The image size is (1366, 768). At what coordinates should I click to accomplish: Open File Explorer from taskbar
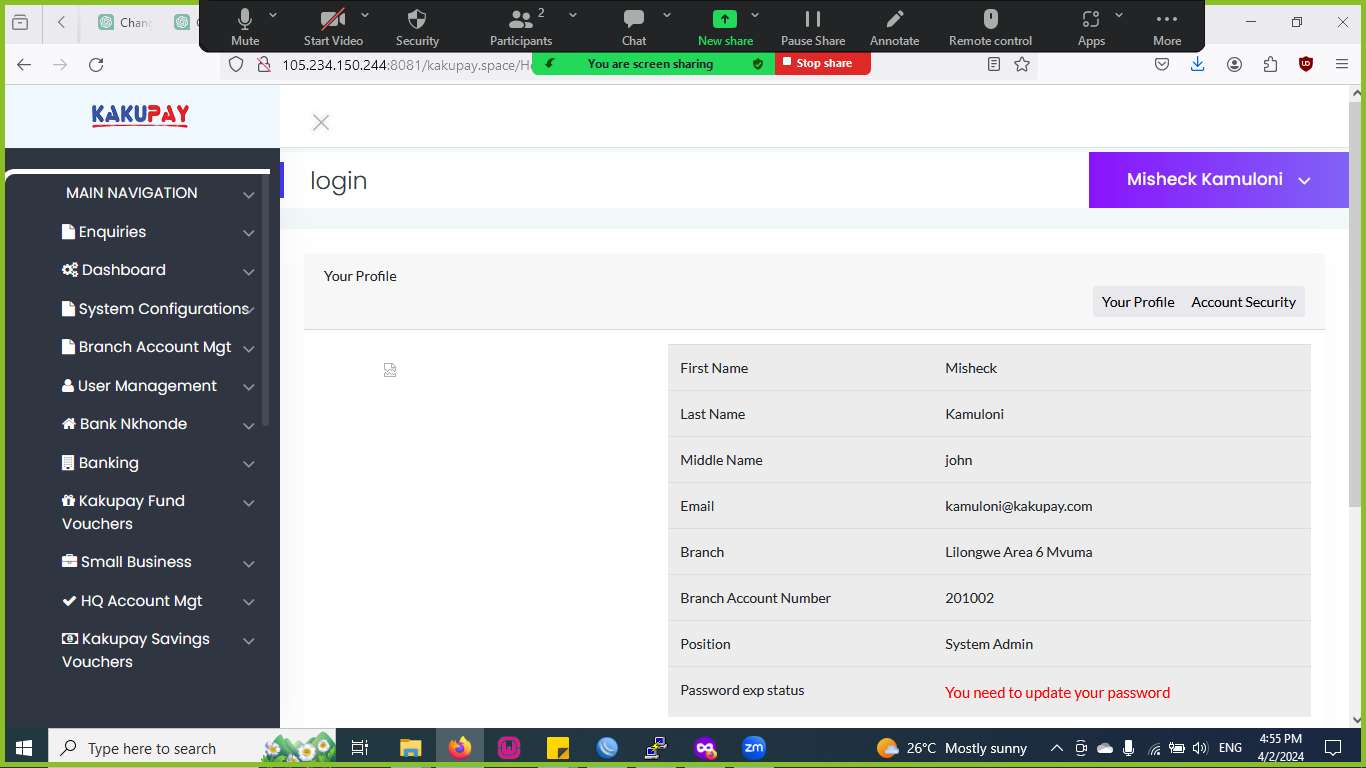[410, 748]
